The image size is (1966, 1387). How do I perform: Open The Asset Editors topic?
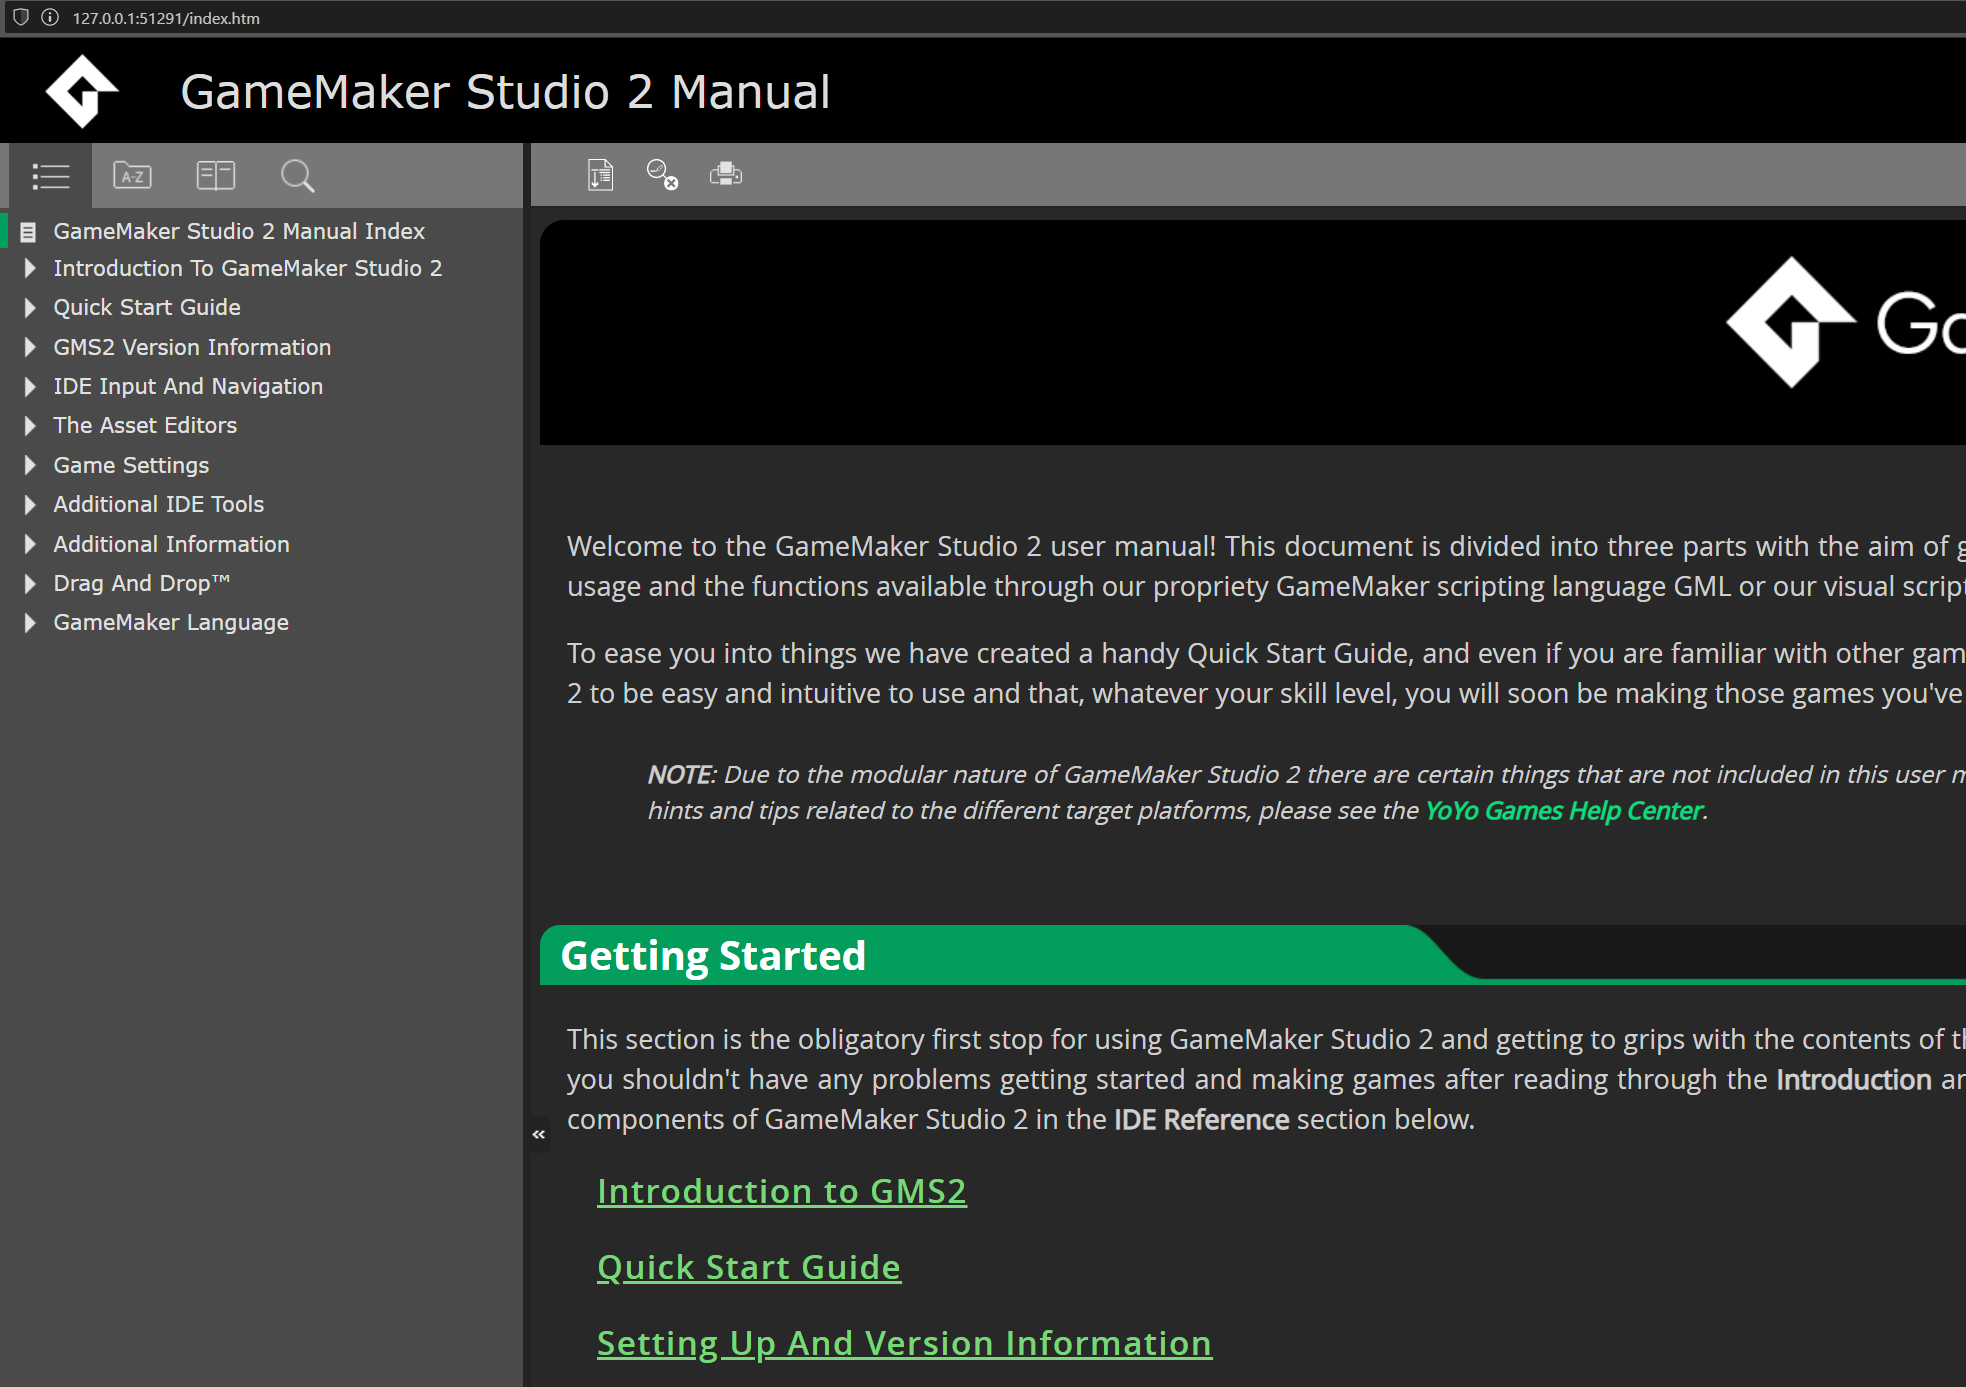tap(145, 425)
